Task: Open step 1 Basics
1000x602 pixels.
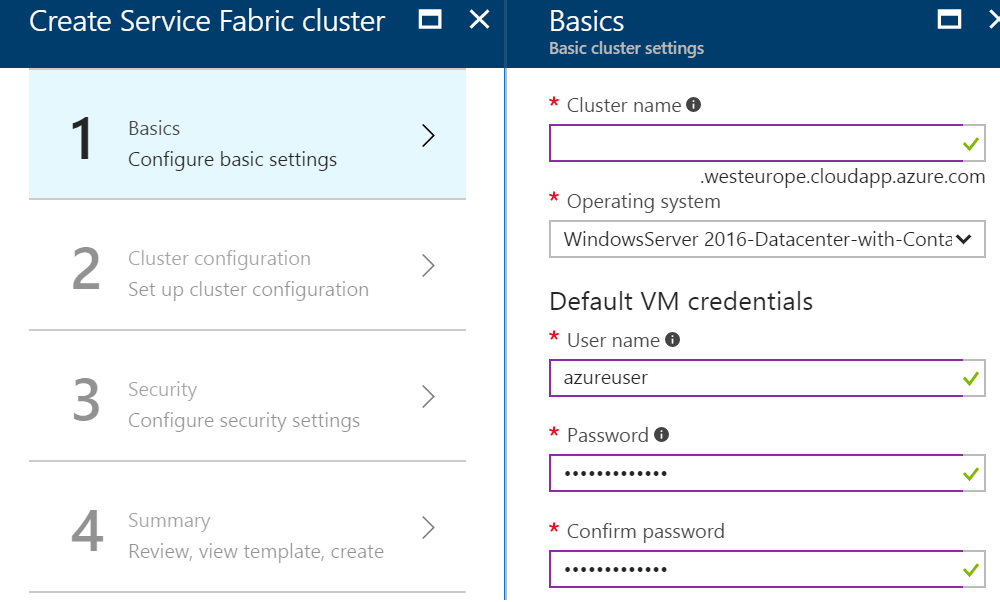Action: pos(247,135)
